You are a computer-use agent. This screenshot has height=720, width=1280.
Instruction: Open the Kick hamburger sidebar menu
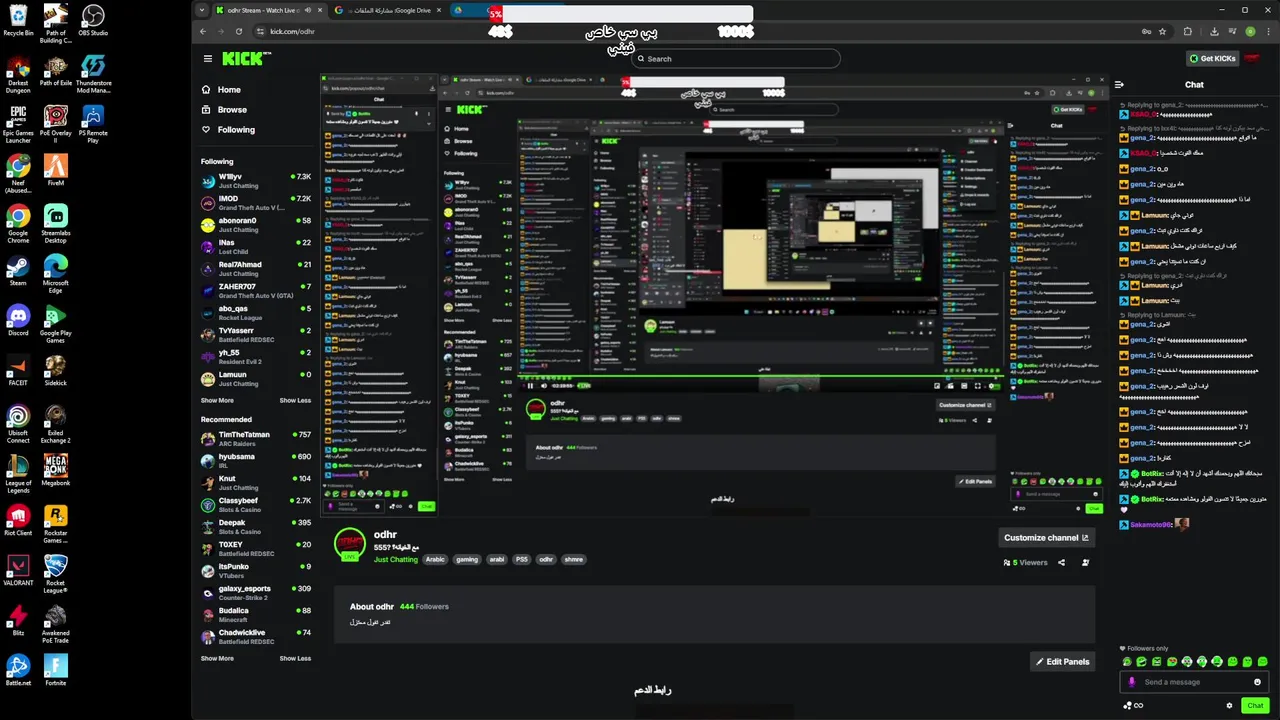click(207, 59)
